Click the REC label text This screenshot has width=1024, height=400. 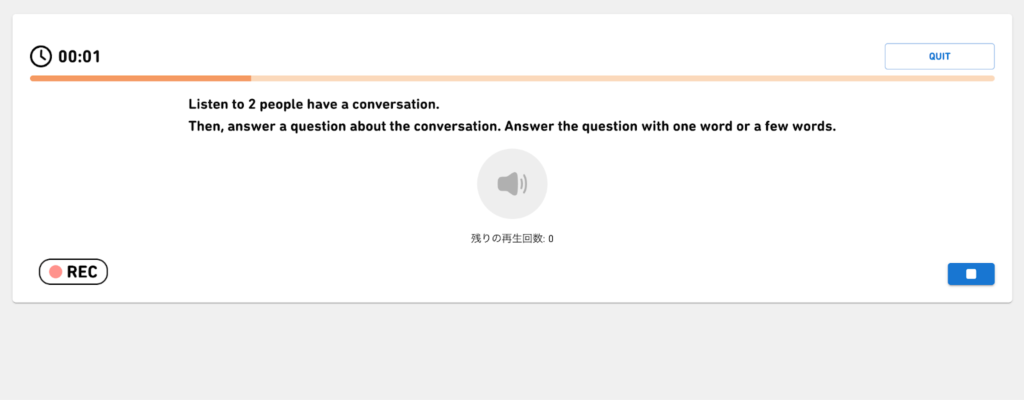(82, 272)
